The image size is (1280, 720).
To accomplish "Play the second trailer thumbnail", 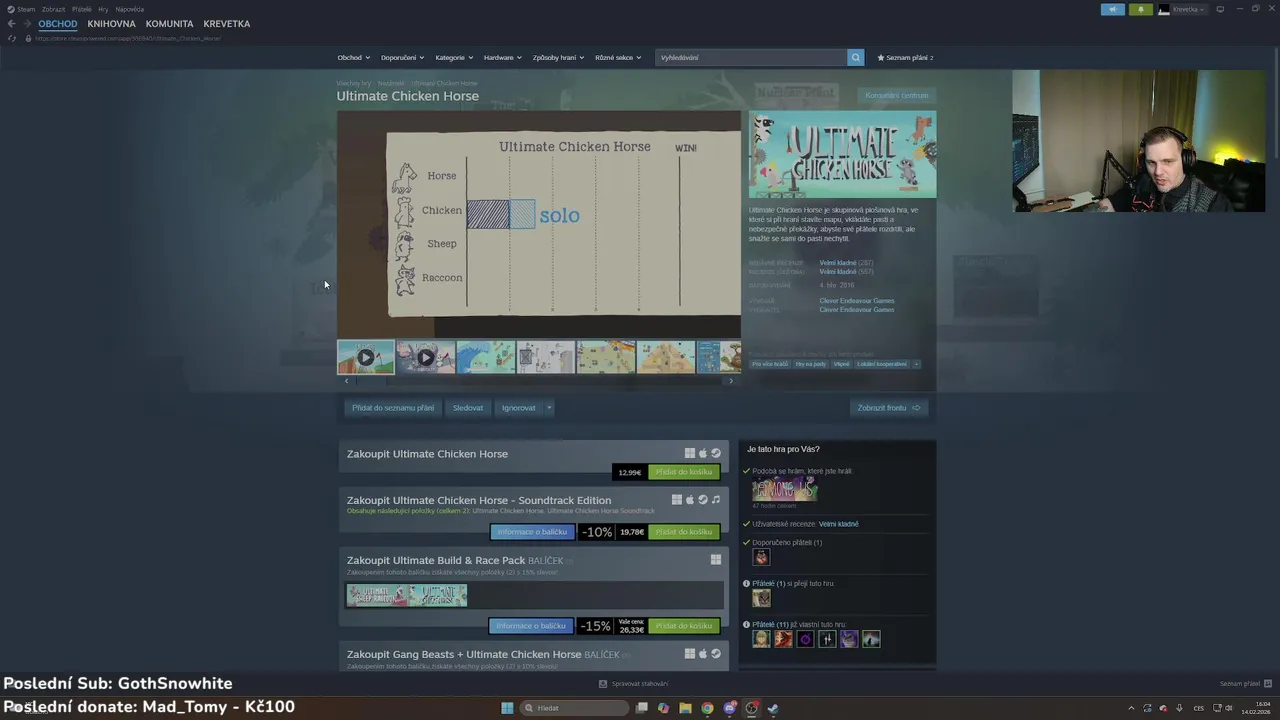I will [x=426, y=357].
